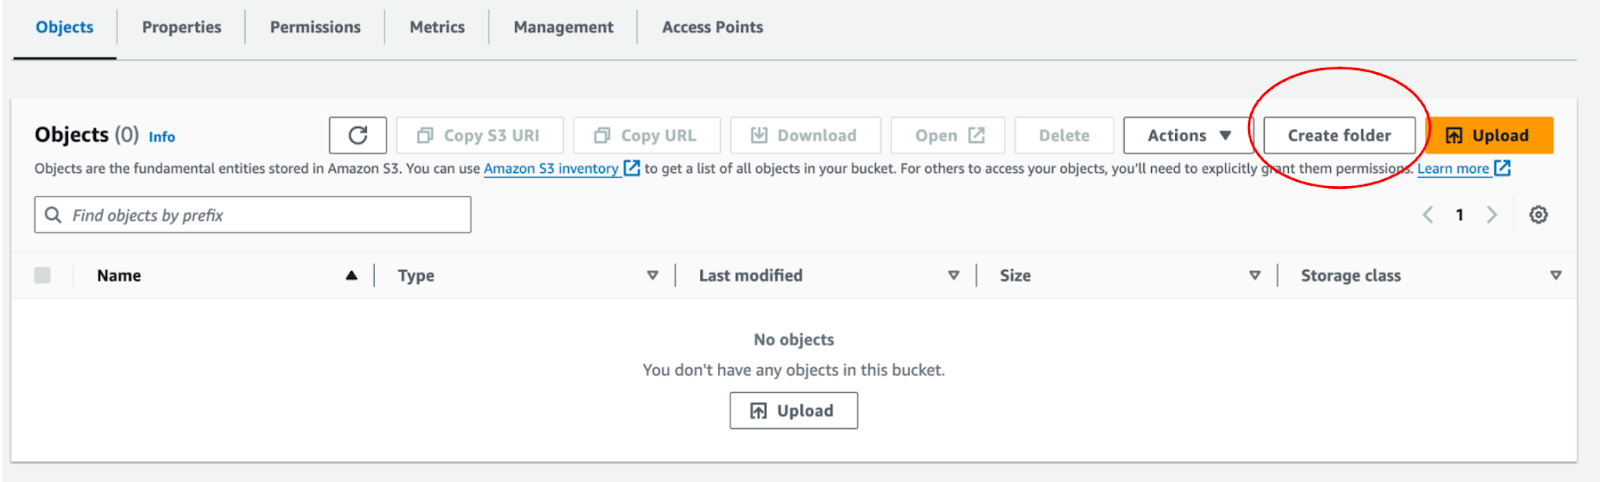
Task: Go to previous page arrow
Action: coord(1428,215)
